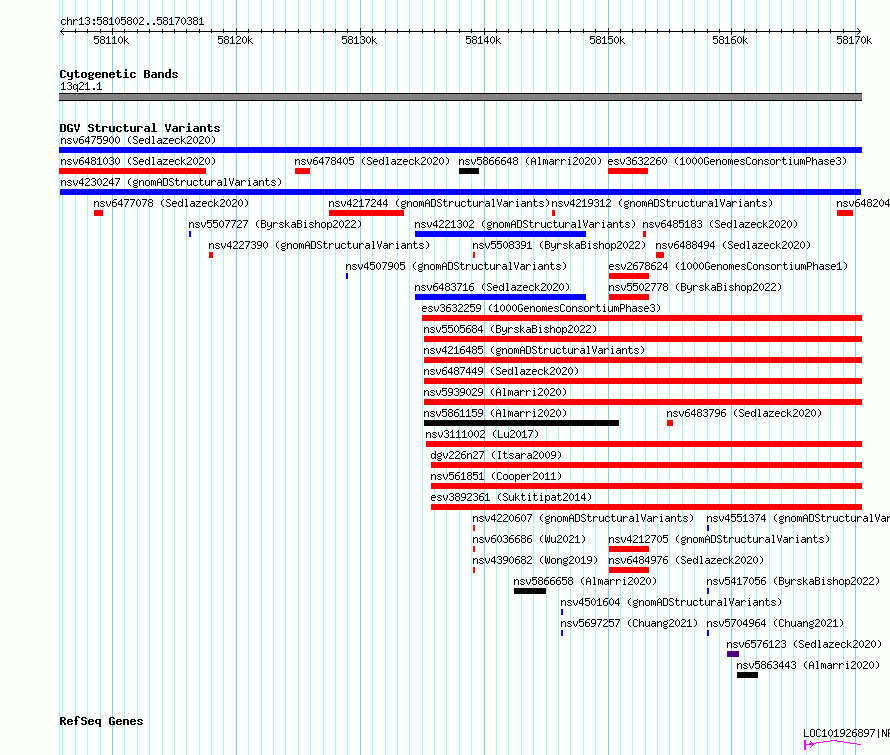890x755 pixels.
Task: Select the 58140k position on ruler
Action: click(483, 40)
